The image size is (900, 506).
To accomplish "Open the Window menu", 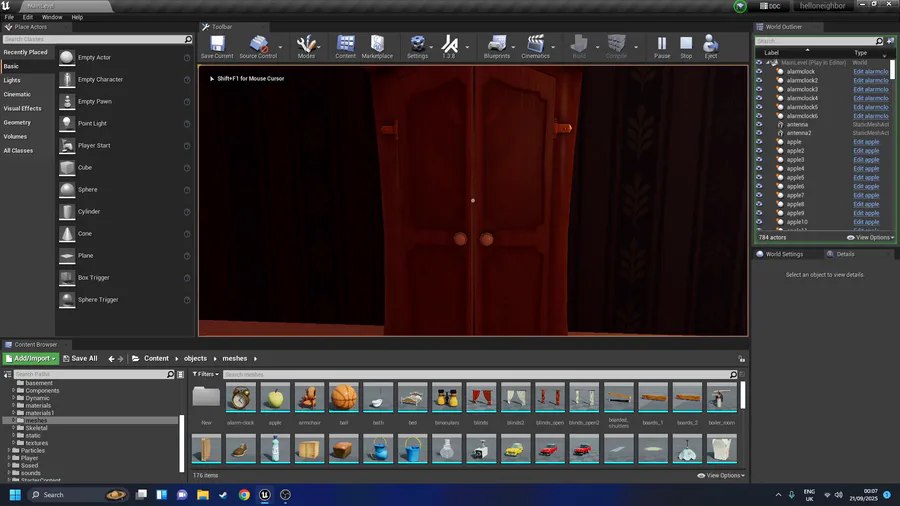I will [x=52, y=17].
